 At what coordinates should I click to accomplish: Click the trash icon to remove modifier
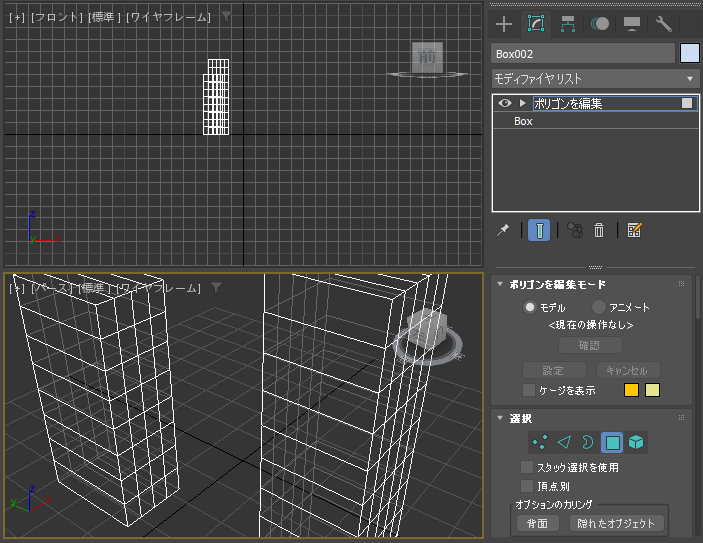click(x=599, y=230)
